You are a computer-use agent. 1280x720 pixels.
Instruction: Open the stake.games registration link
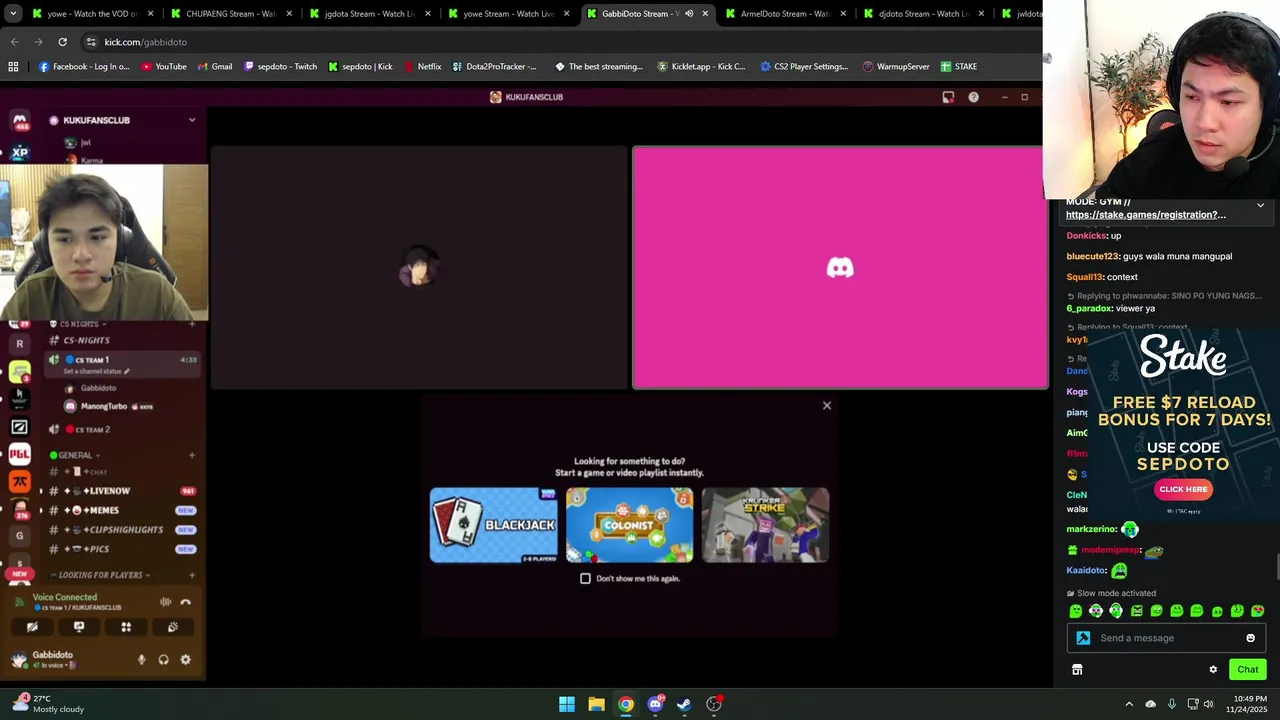pyautogui.click(x=1145, y=215)
